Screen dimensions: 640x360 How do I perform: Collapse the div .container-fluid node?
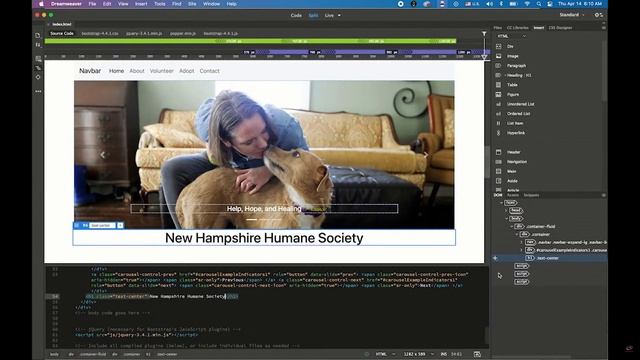pyautogui.click(x=512, y=227)
